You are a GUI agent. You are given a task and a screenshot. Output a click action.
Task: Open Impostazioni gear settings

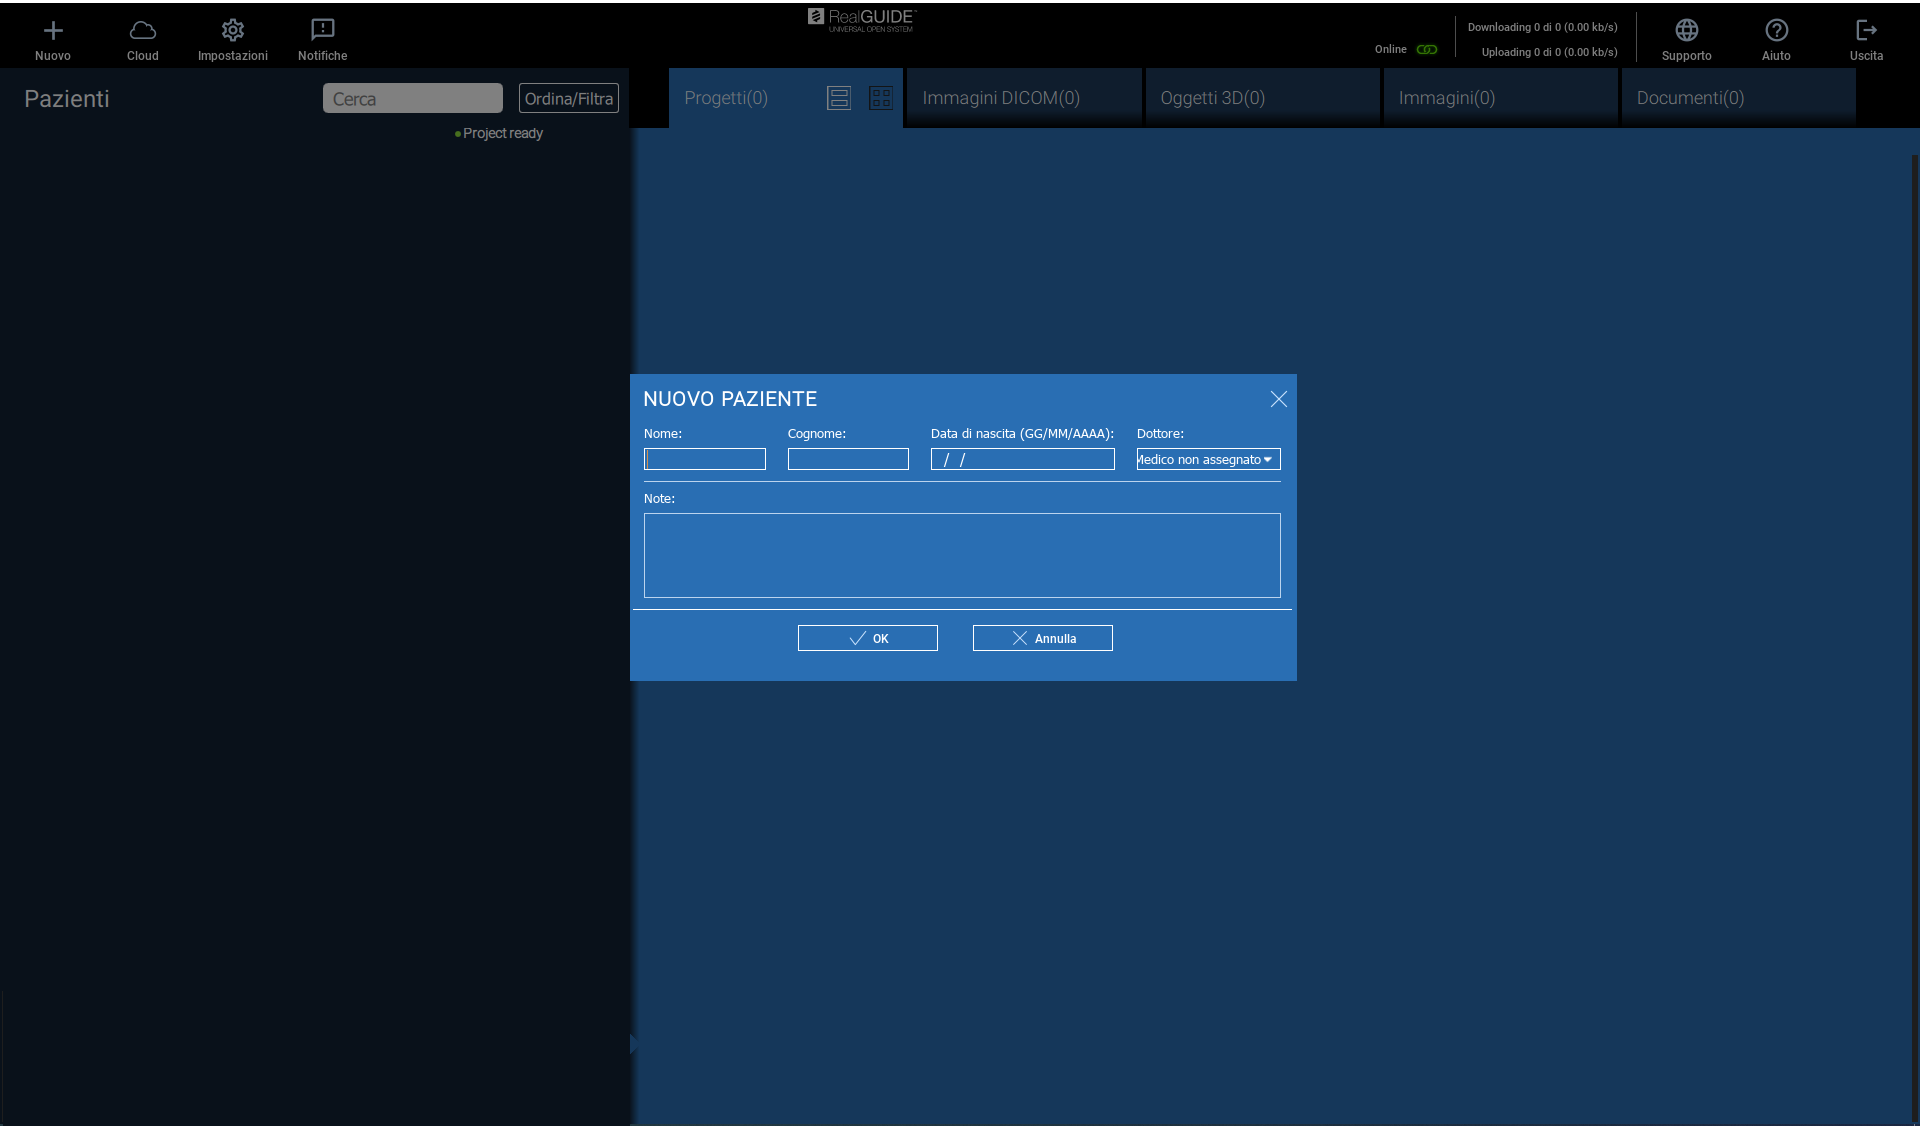coord(233,31)
